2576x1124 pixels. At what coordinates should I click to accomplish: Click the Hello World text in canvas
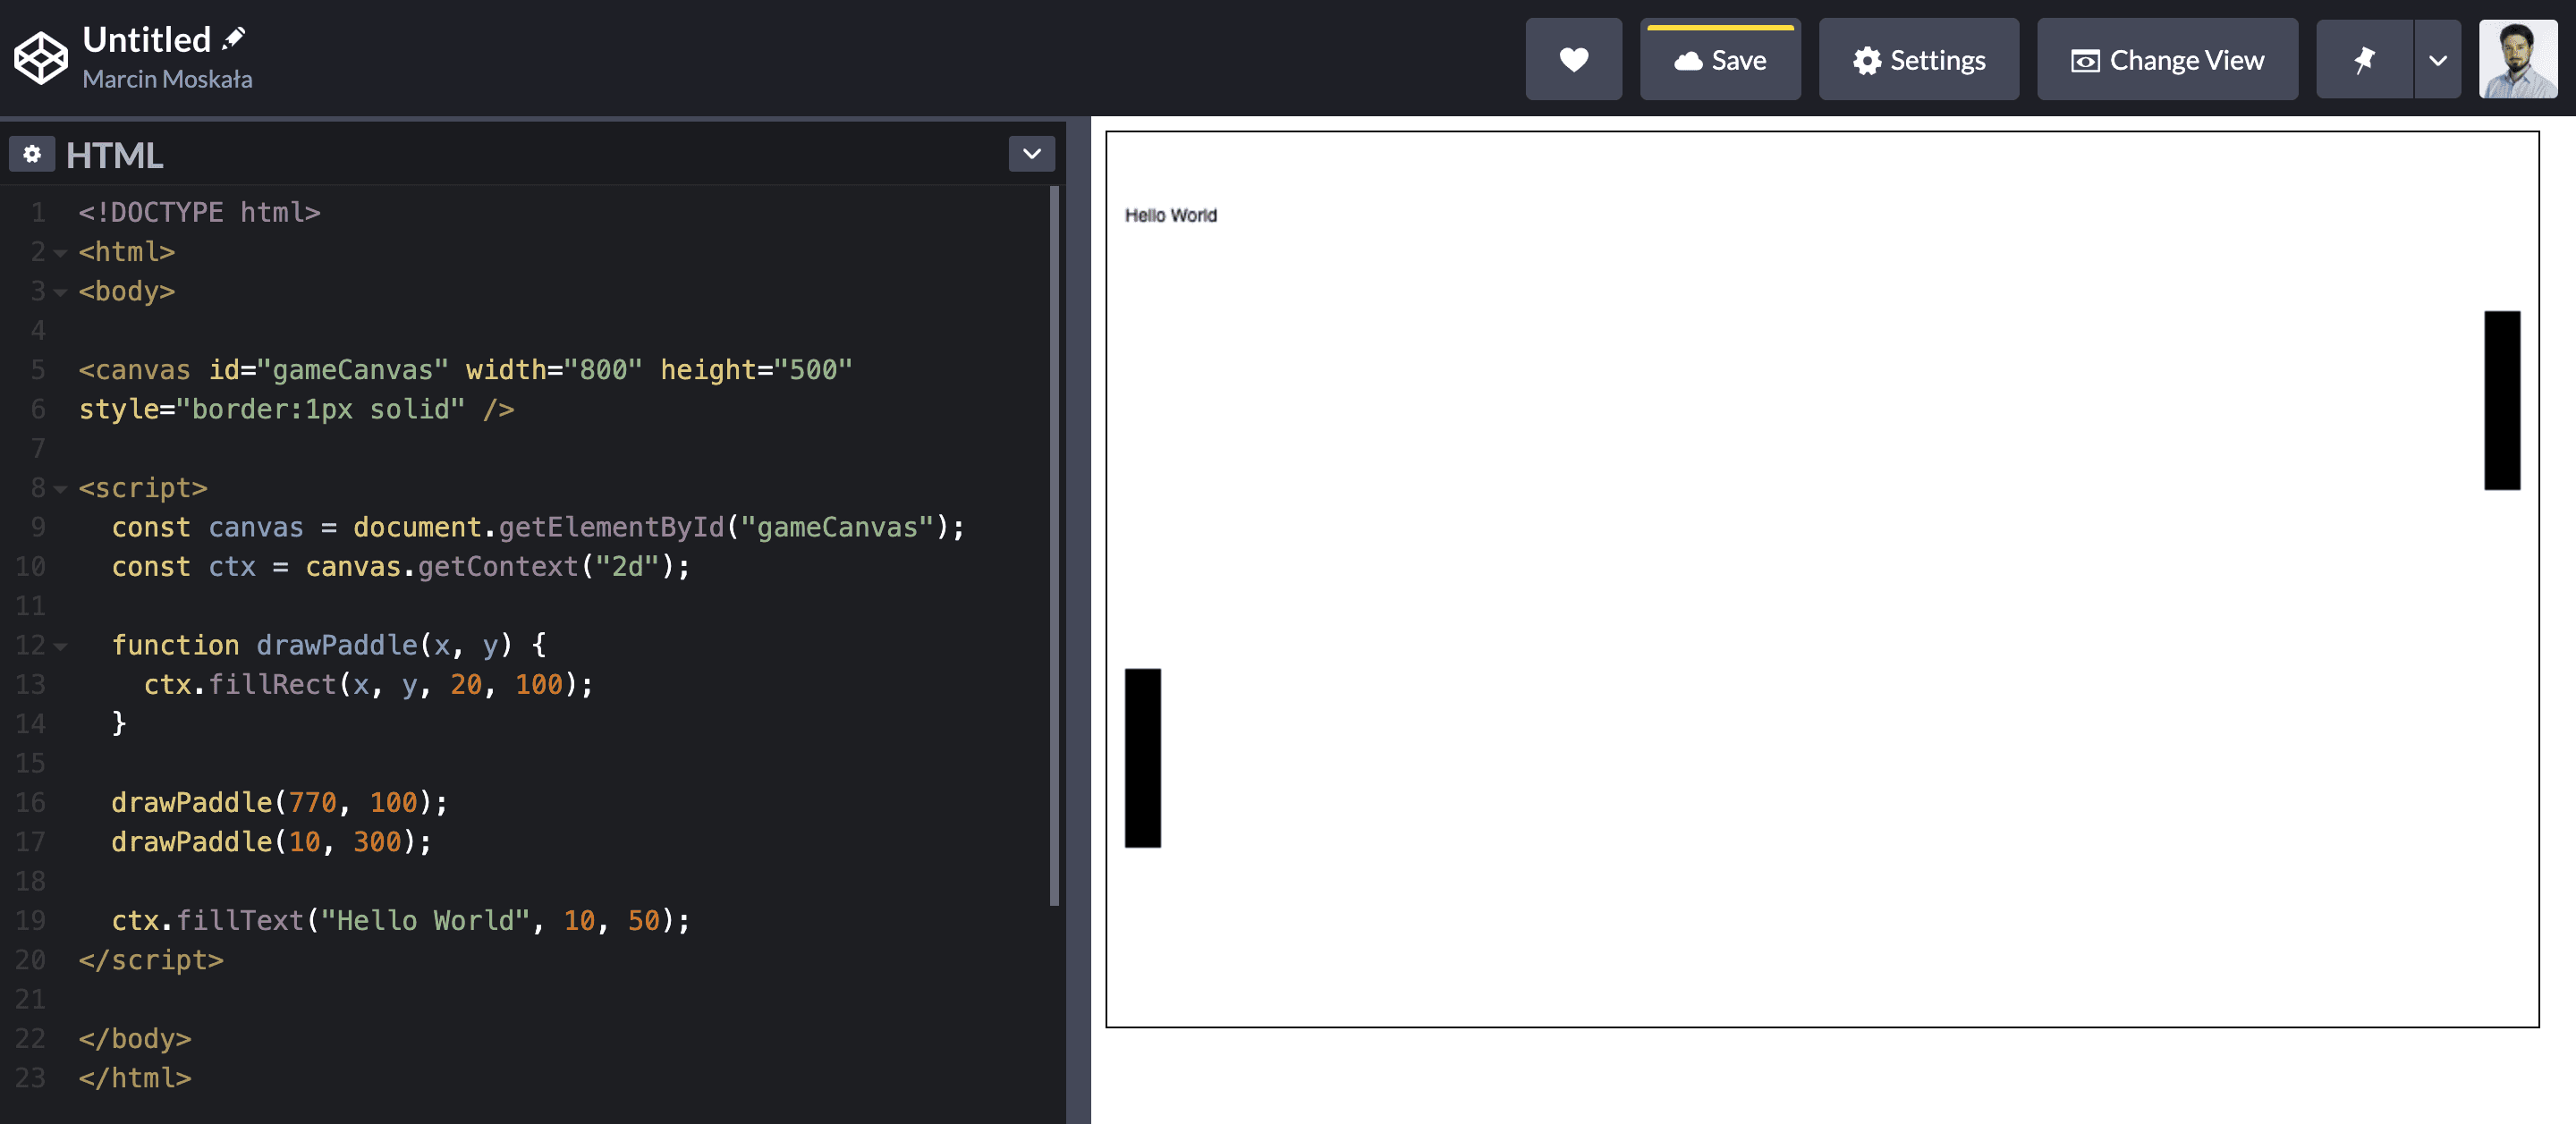pyautogui.click(x=1170, y=215)
